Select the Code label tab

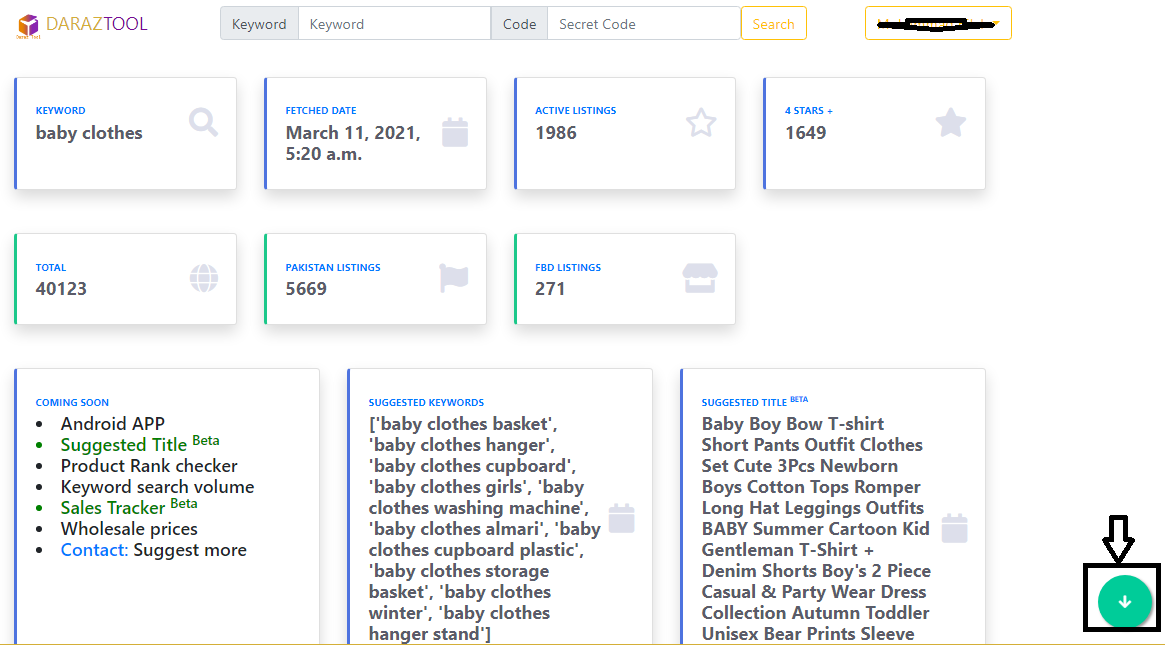519,23
